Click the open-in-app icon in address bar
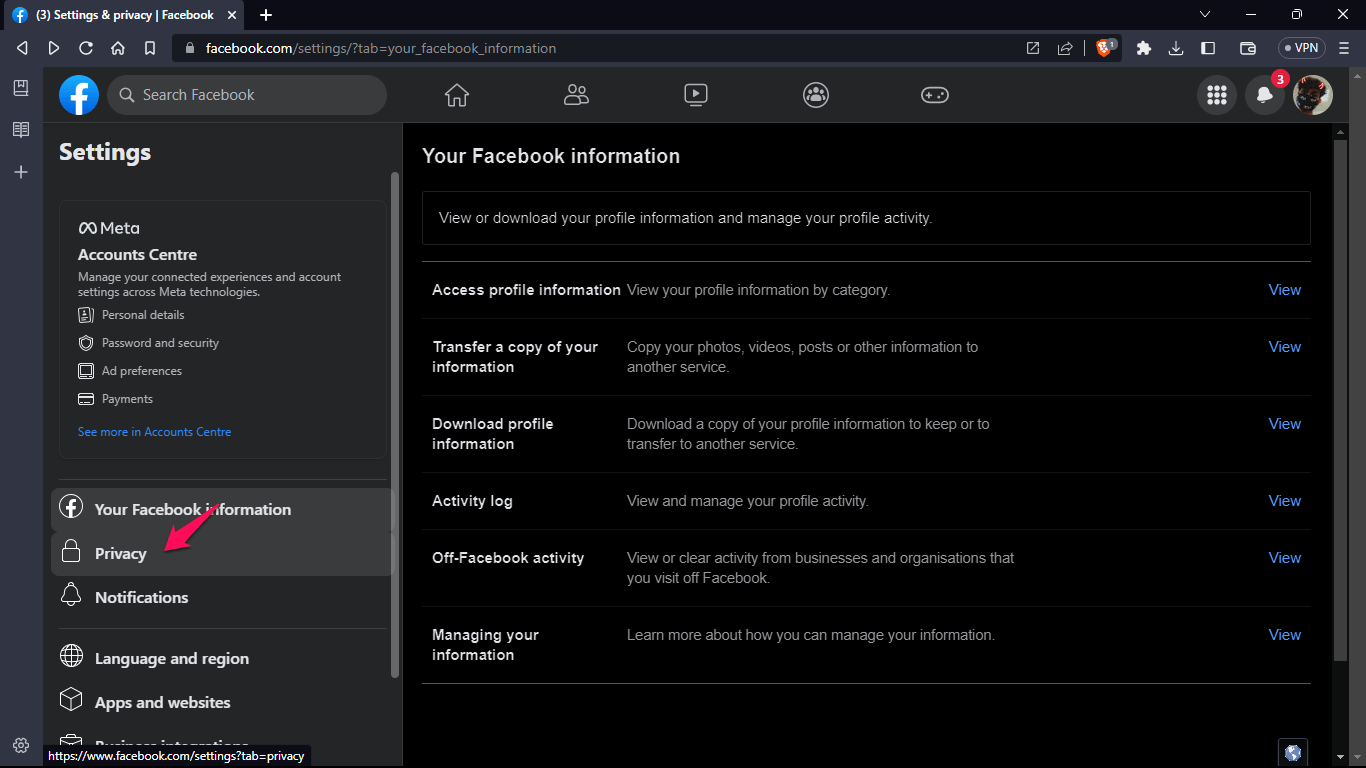Screen dimensions: 1366x768 point(1033,48)
